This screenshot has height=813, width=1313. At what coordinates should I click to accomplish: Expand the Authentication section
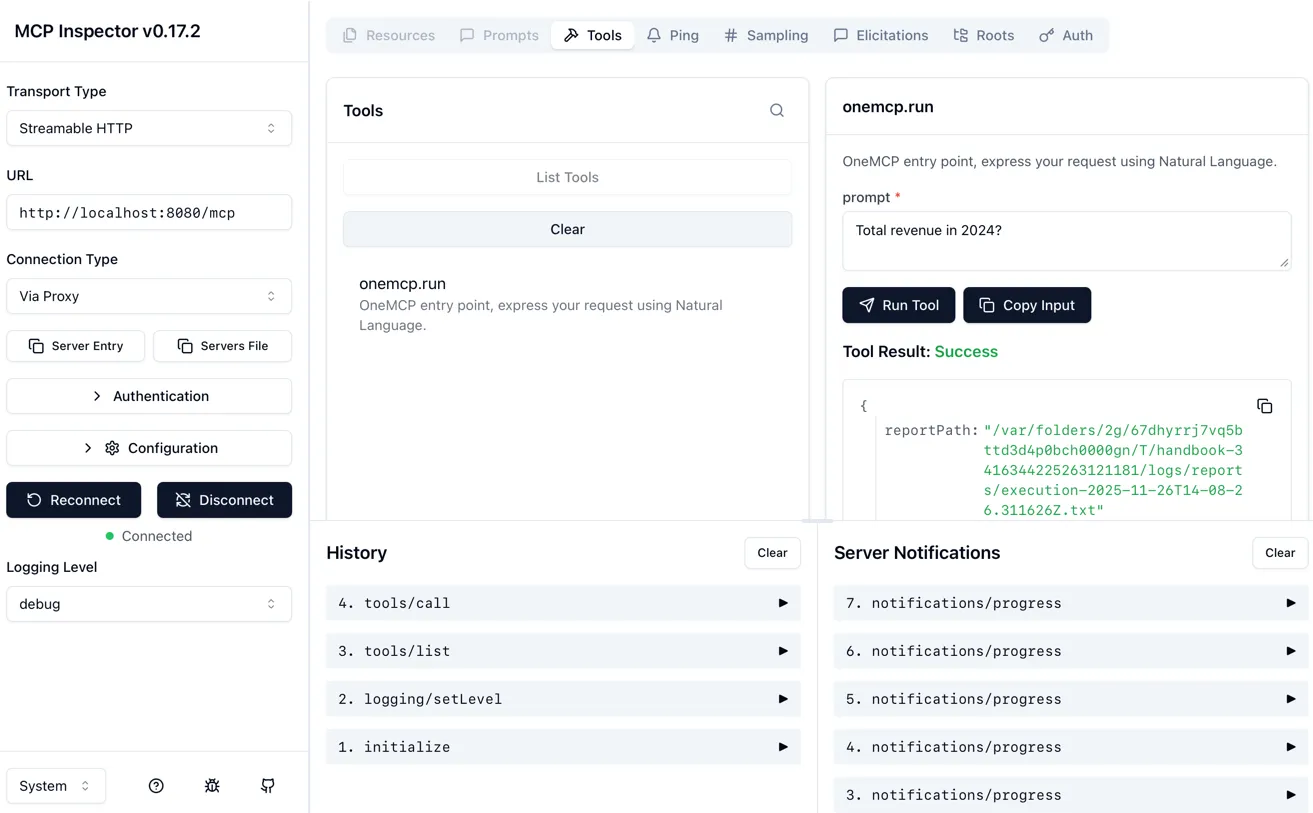coord(149,396)
